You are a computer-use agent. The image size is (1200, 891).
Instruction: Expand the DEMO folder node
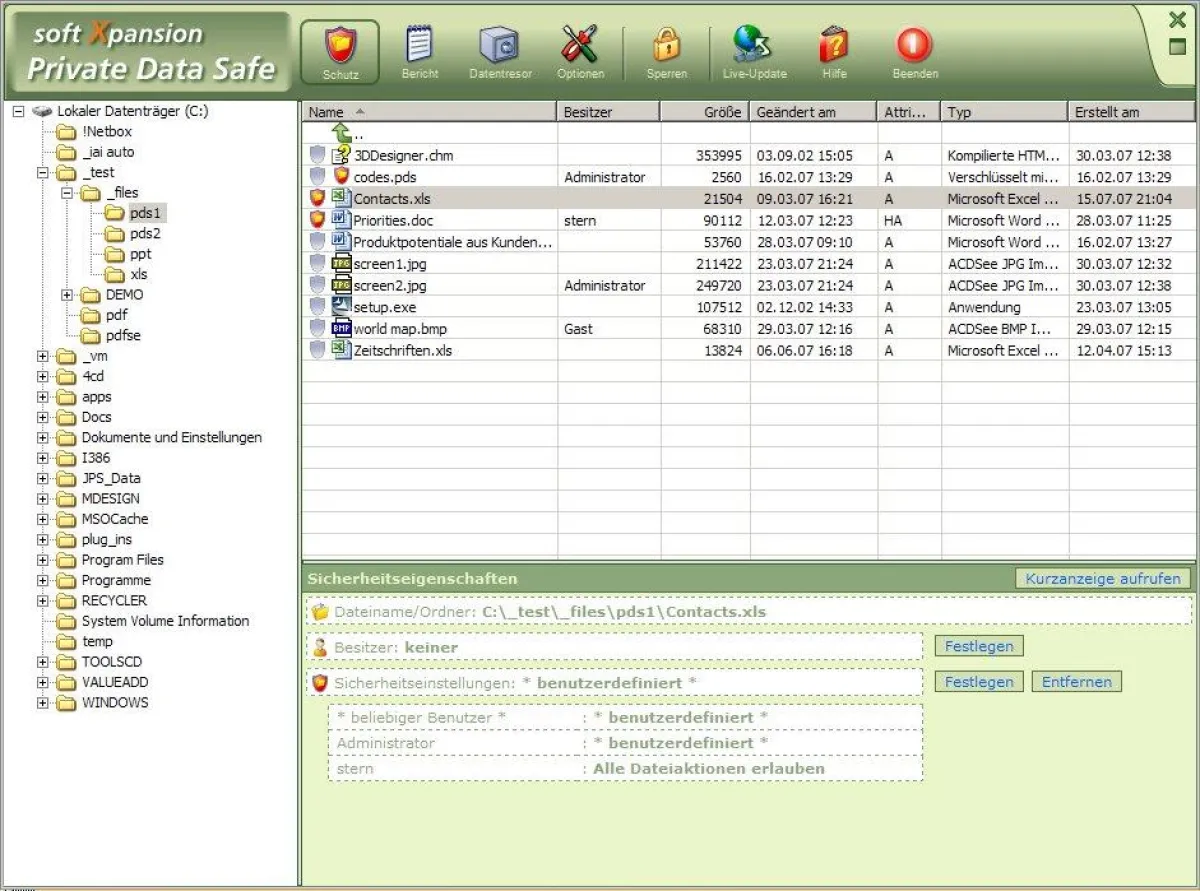point(66,295)
